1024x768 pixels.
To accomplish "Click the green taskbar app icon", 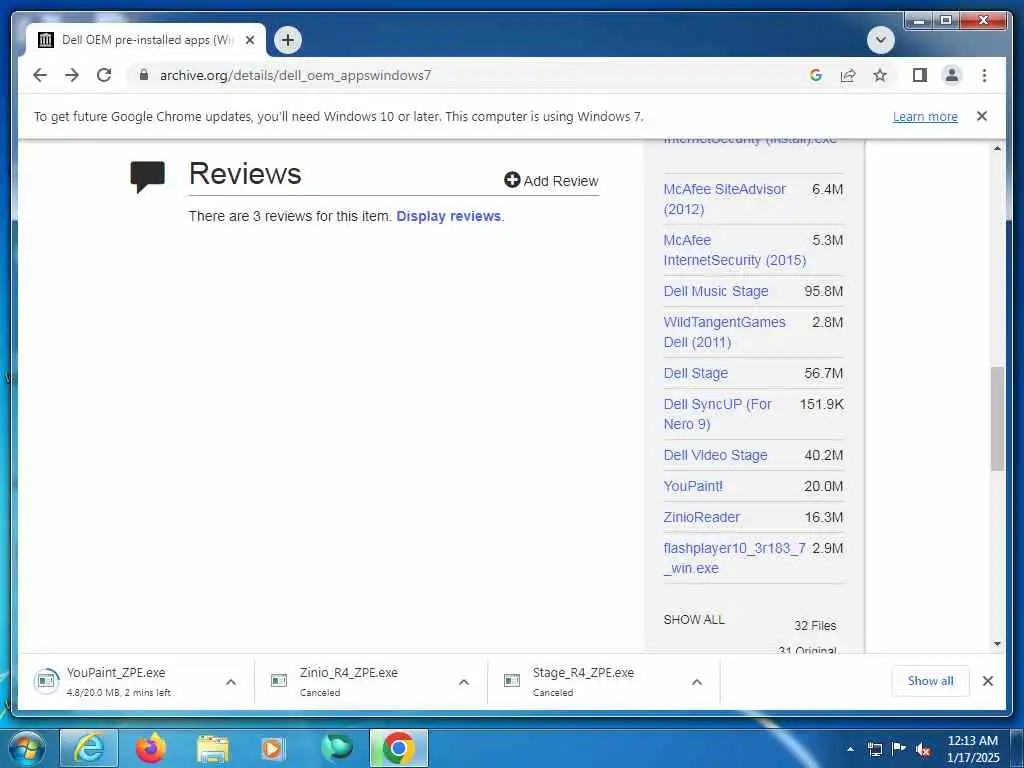I will [336, 748].
